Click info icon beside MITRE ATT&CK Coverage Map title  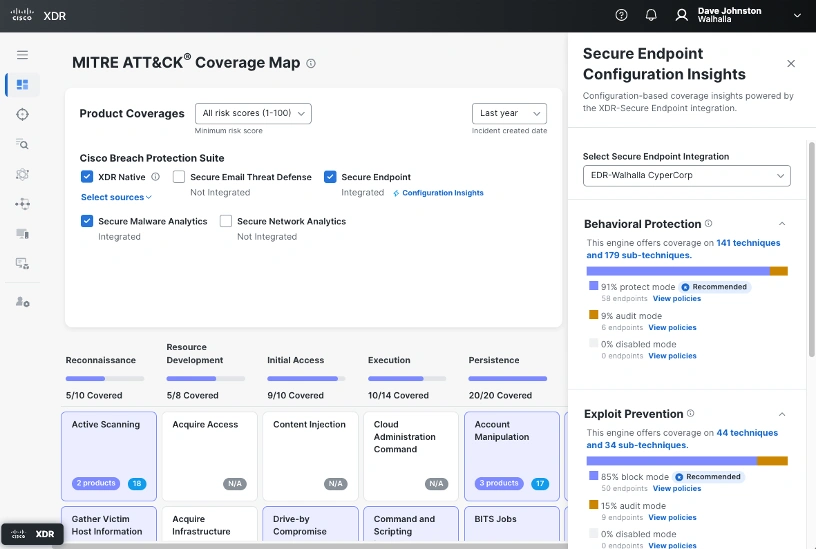click(311, 63)
